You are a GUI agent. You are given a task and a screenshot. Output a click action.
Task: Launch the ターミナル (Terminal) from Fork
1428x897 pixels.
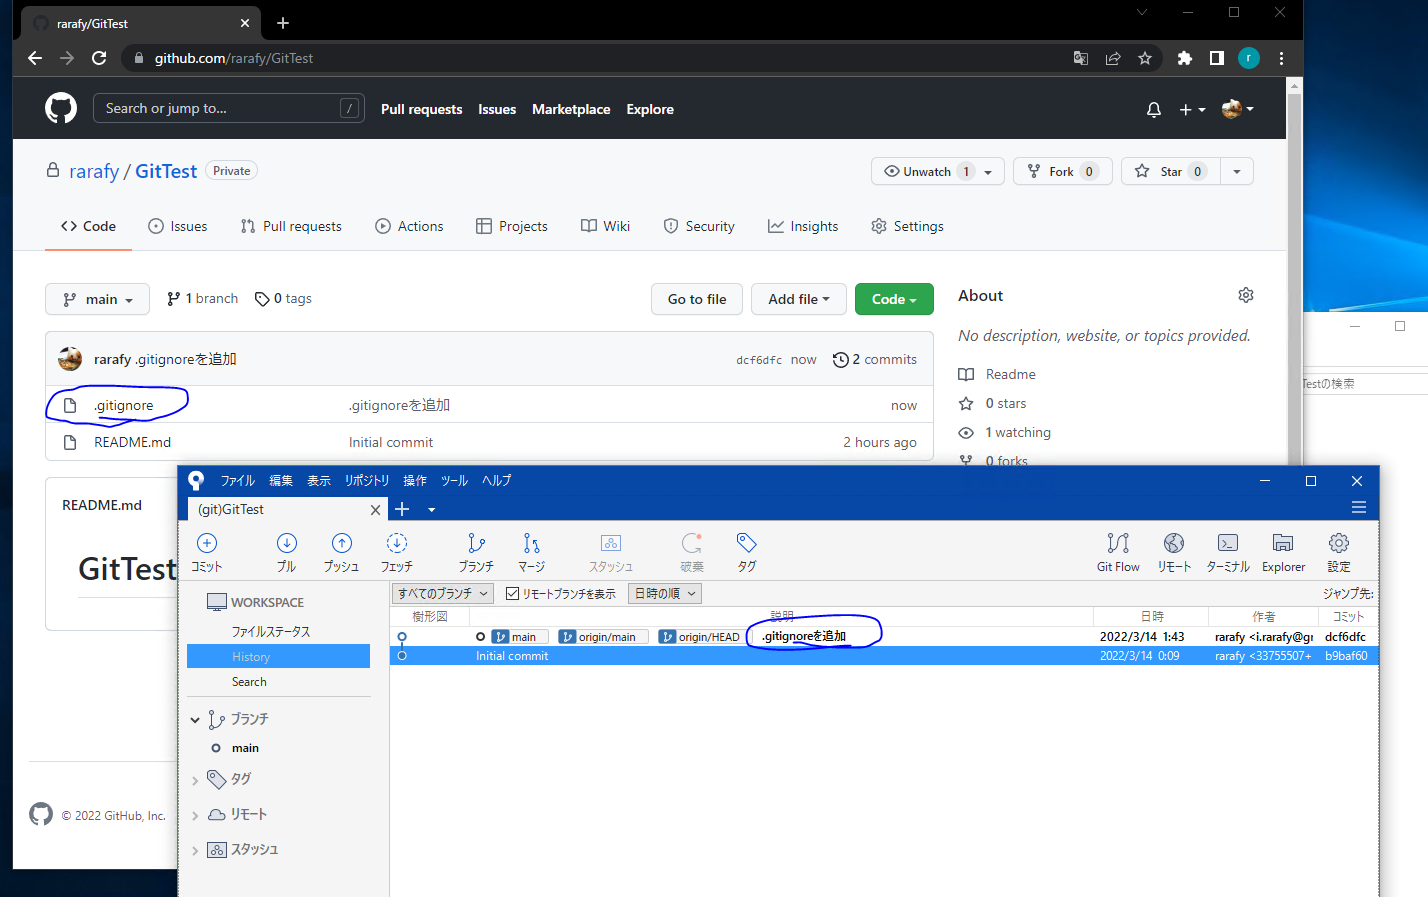point(1228,550)
